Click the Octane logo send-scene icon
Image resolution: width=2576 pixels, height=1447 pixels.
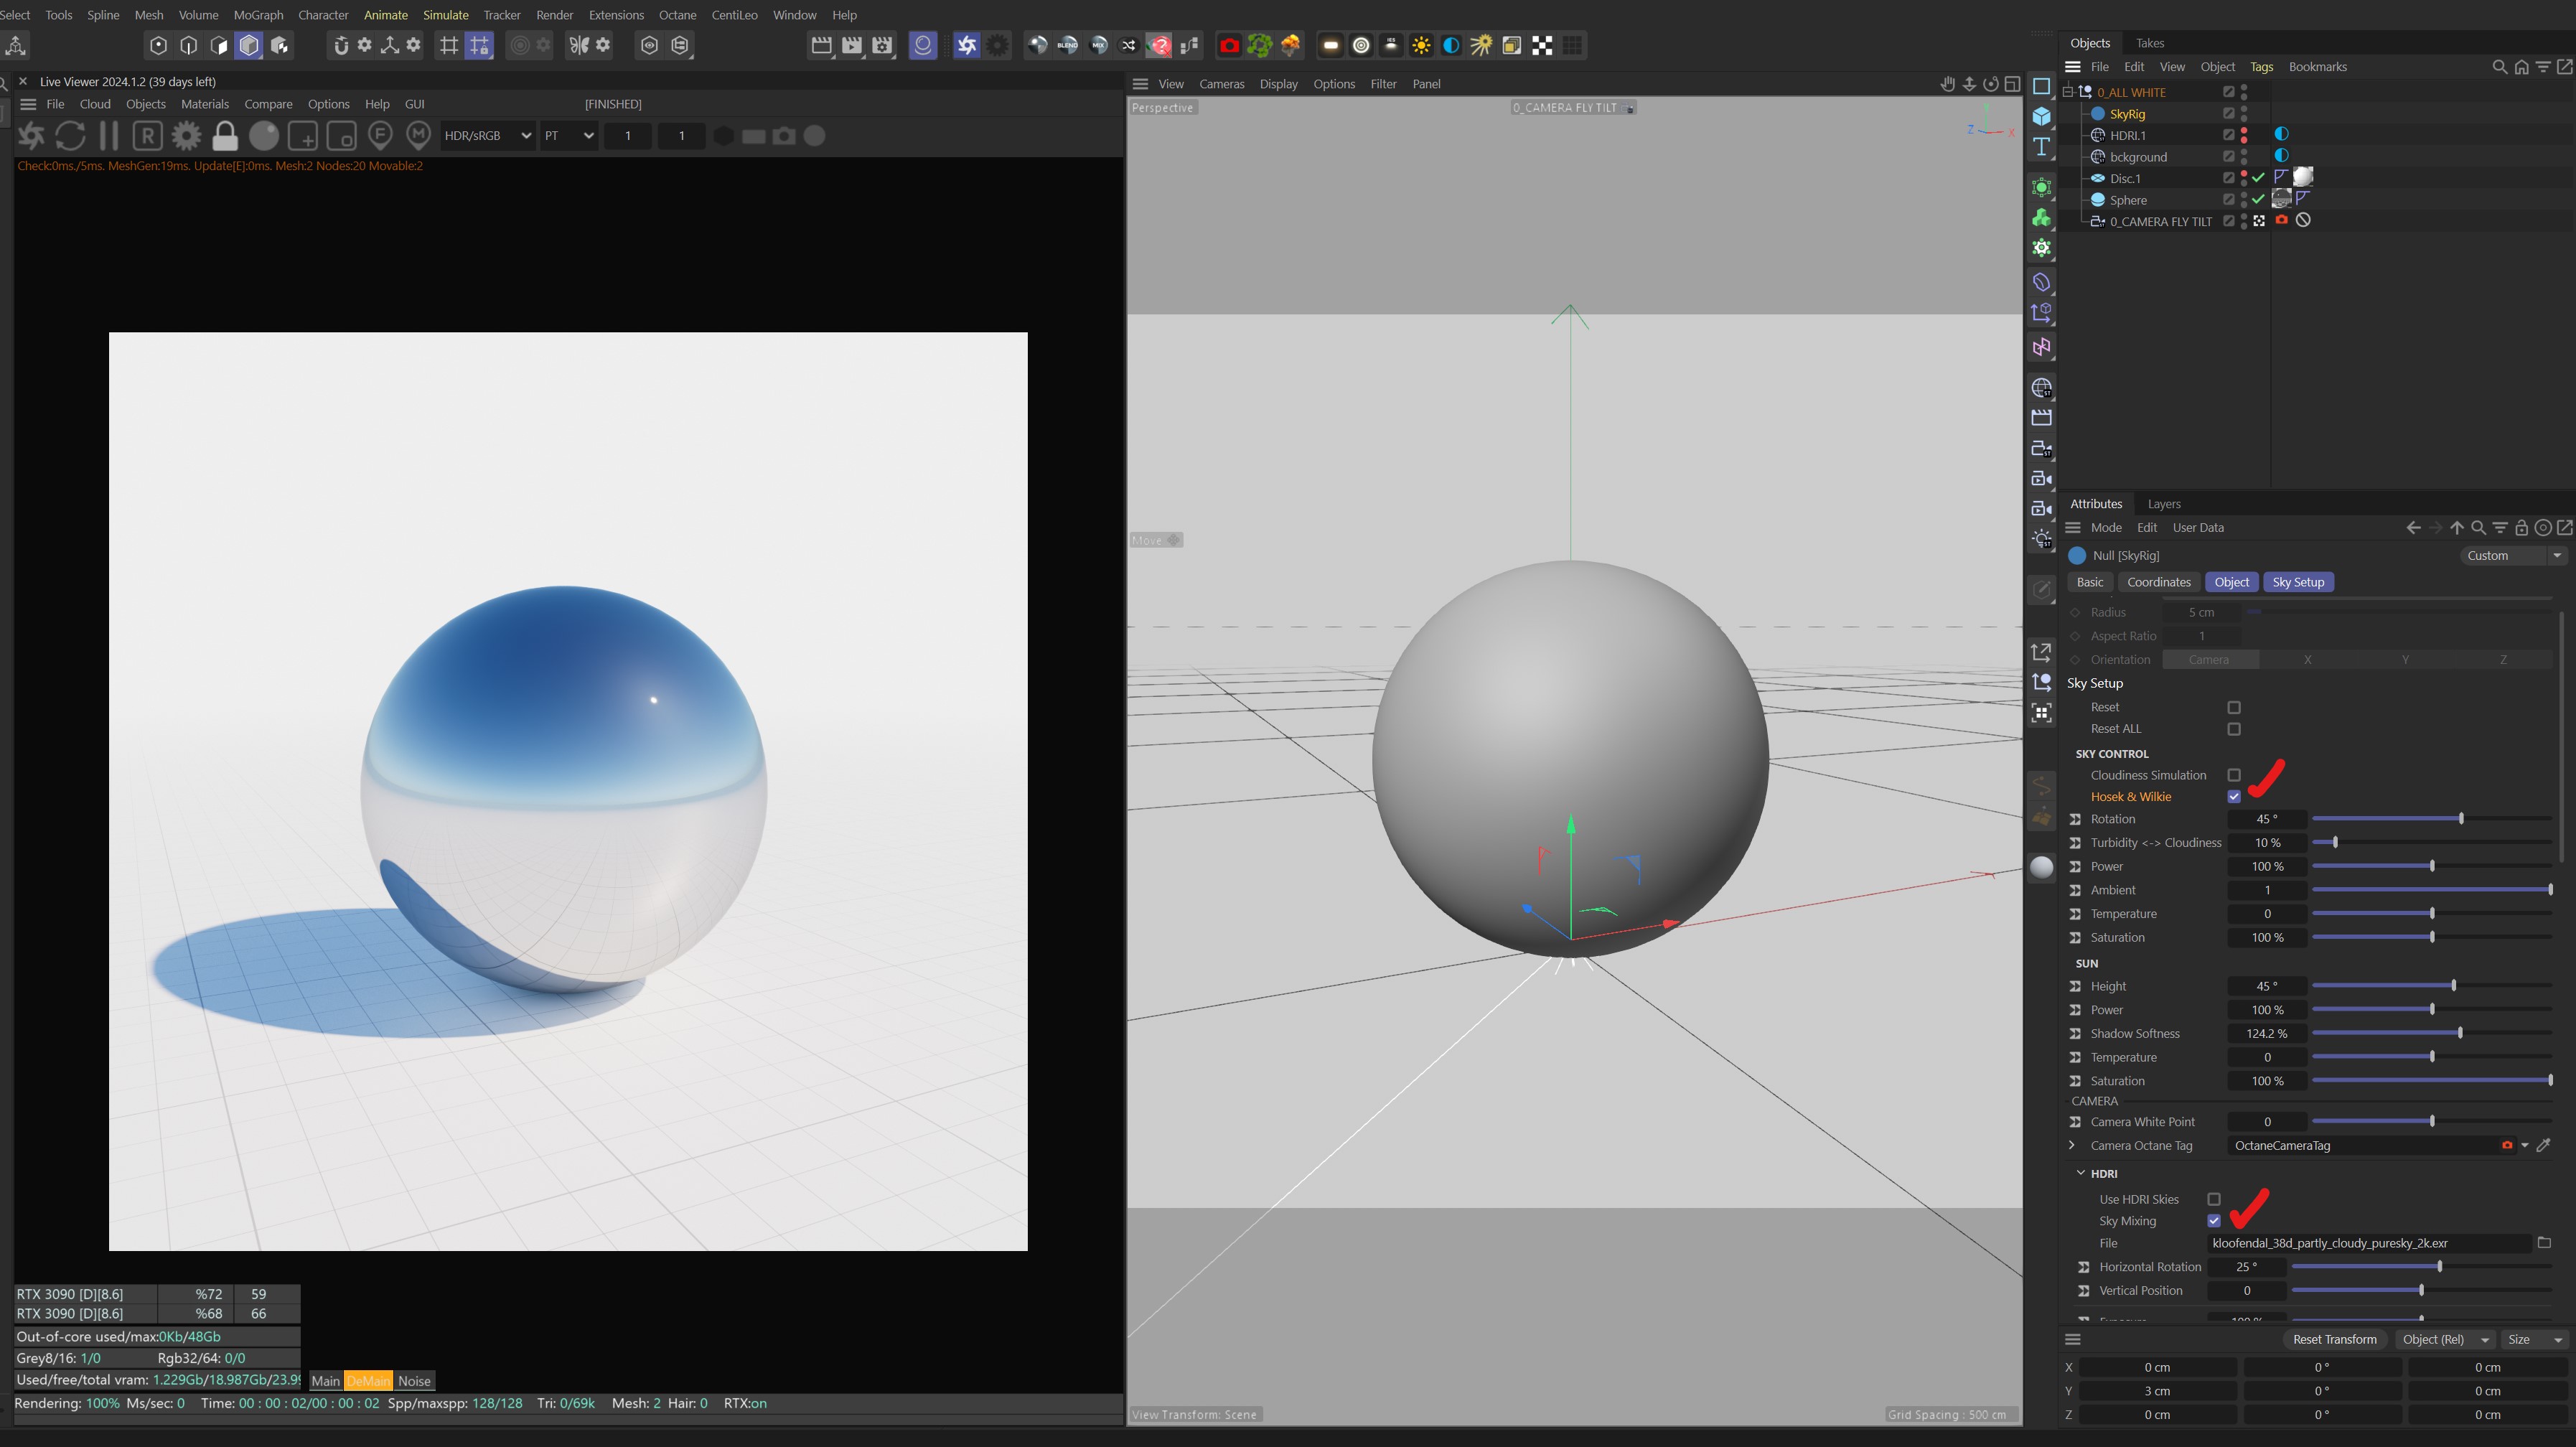[x=31, y=136]
